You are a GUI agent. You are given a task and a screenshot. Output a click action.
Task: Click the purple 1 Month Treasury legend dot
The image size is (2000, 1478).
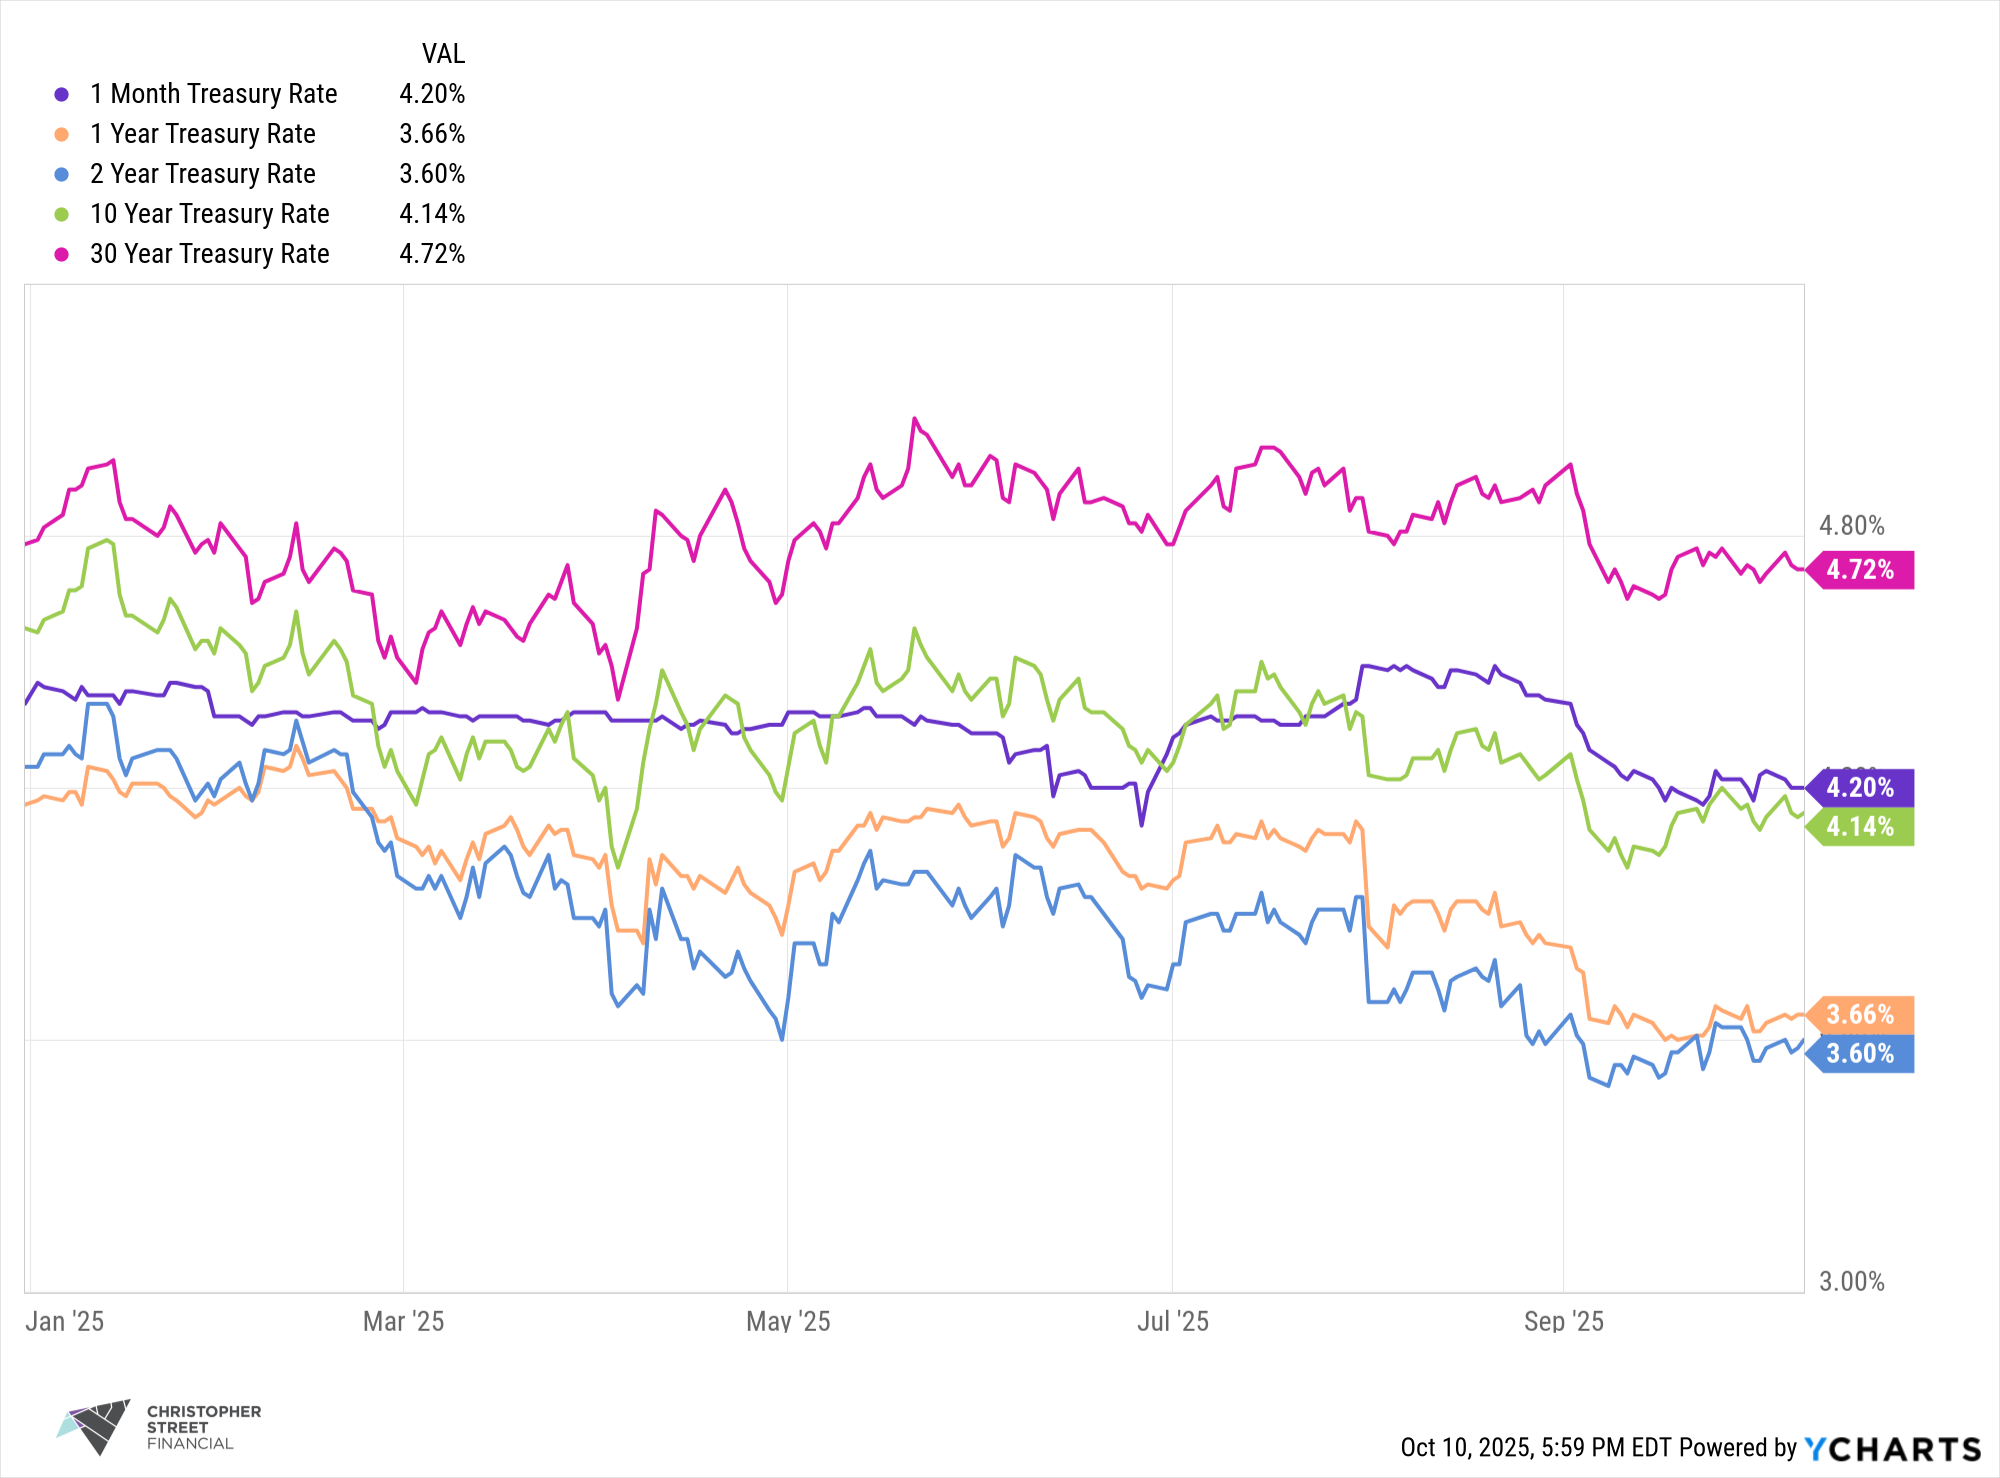(62, 94)
